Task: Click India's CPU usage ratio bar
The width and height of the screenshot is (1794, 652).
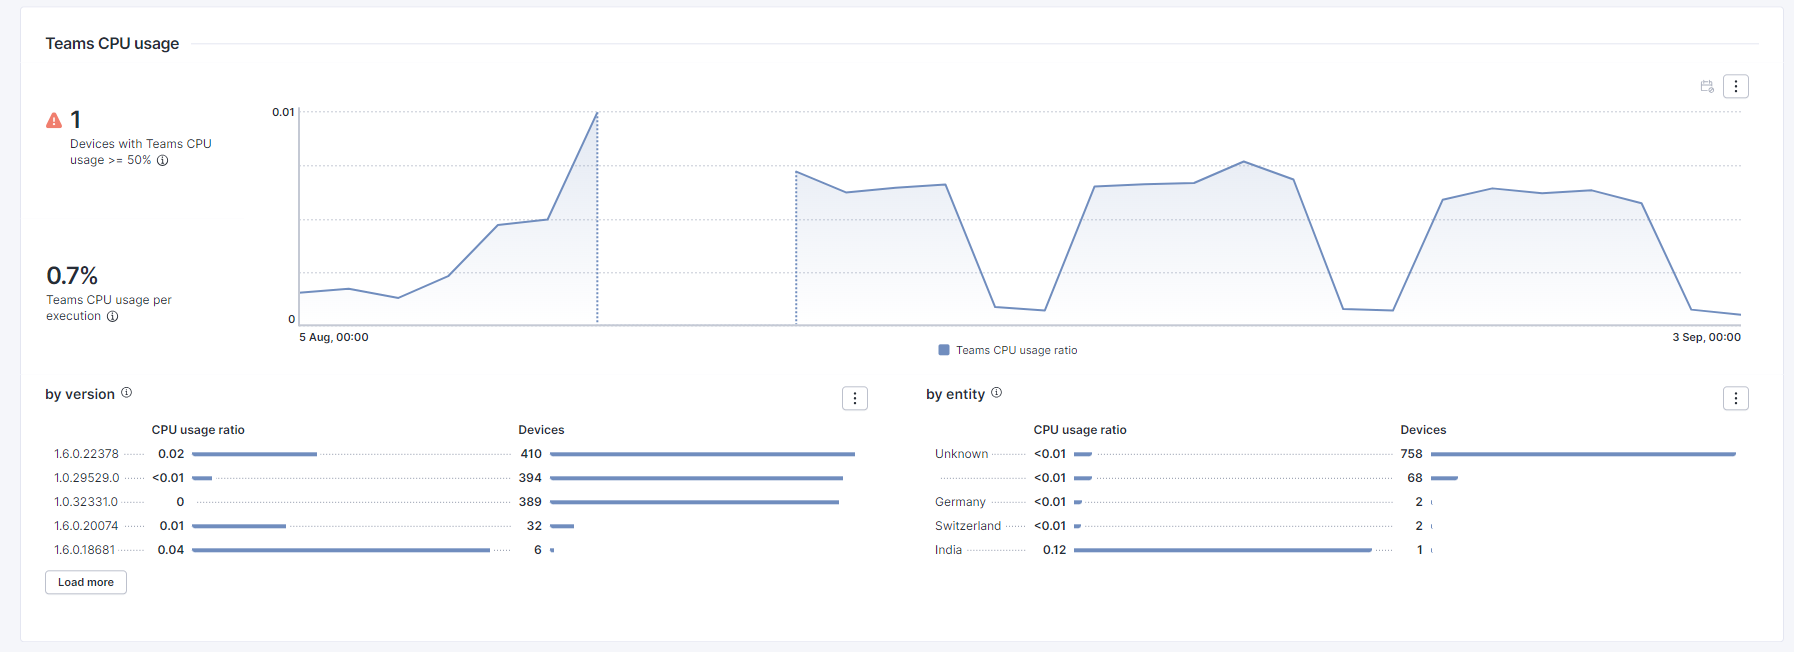Action: coord(1222,550)
